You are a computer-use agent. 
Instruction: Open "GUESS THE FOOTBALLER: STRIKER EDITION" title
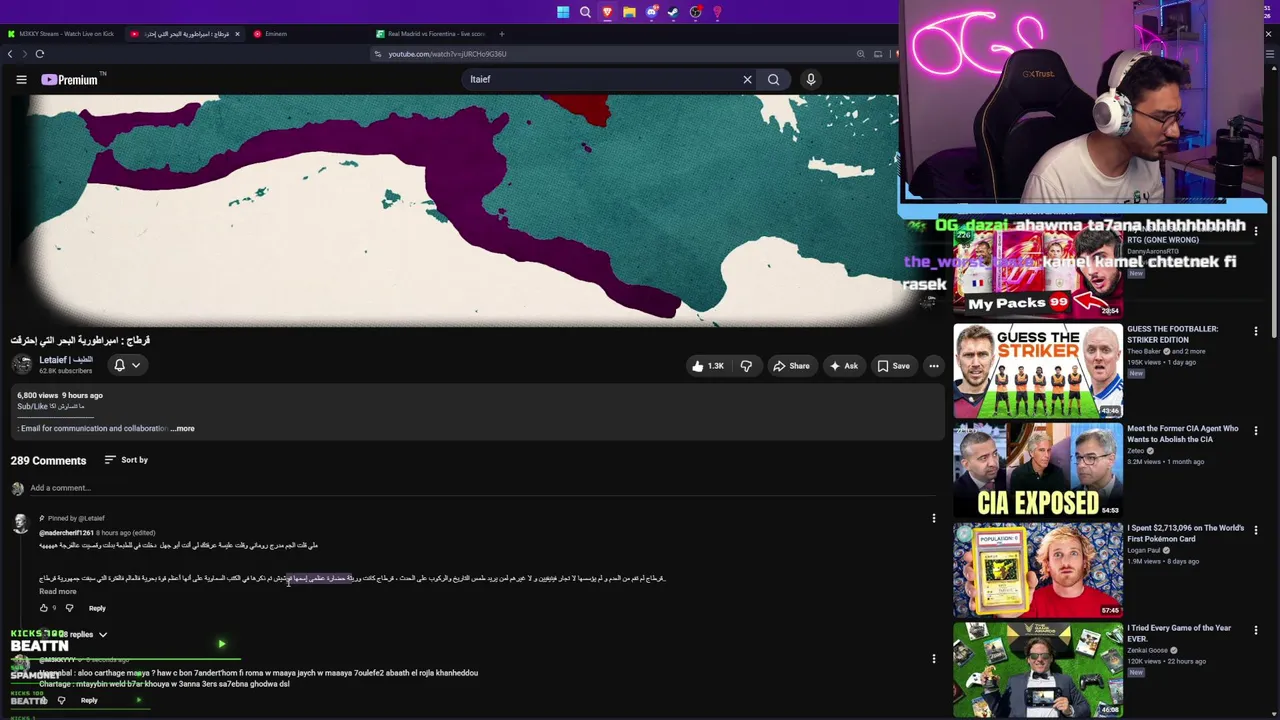[x=1172, y=334]
